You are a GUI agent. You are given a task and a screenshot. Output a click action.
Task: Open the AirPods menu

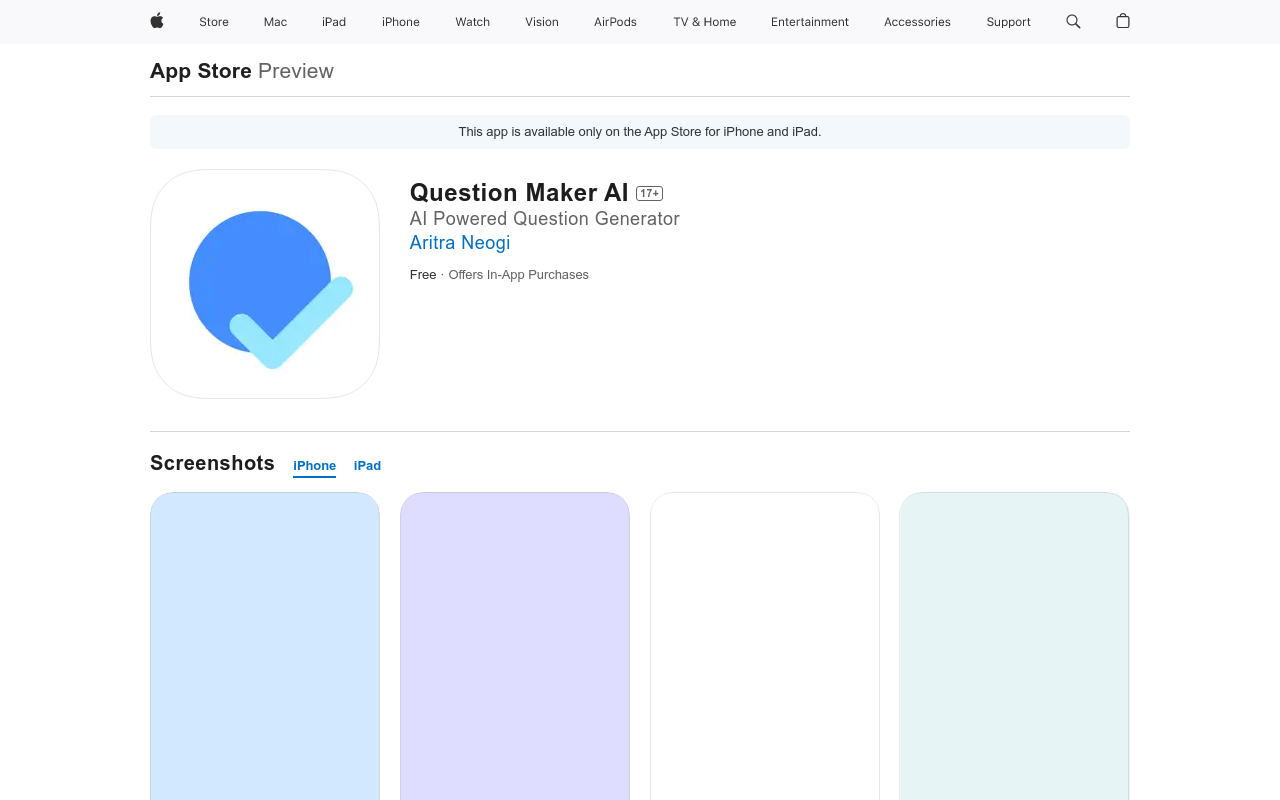615,22
